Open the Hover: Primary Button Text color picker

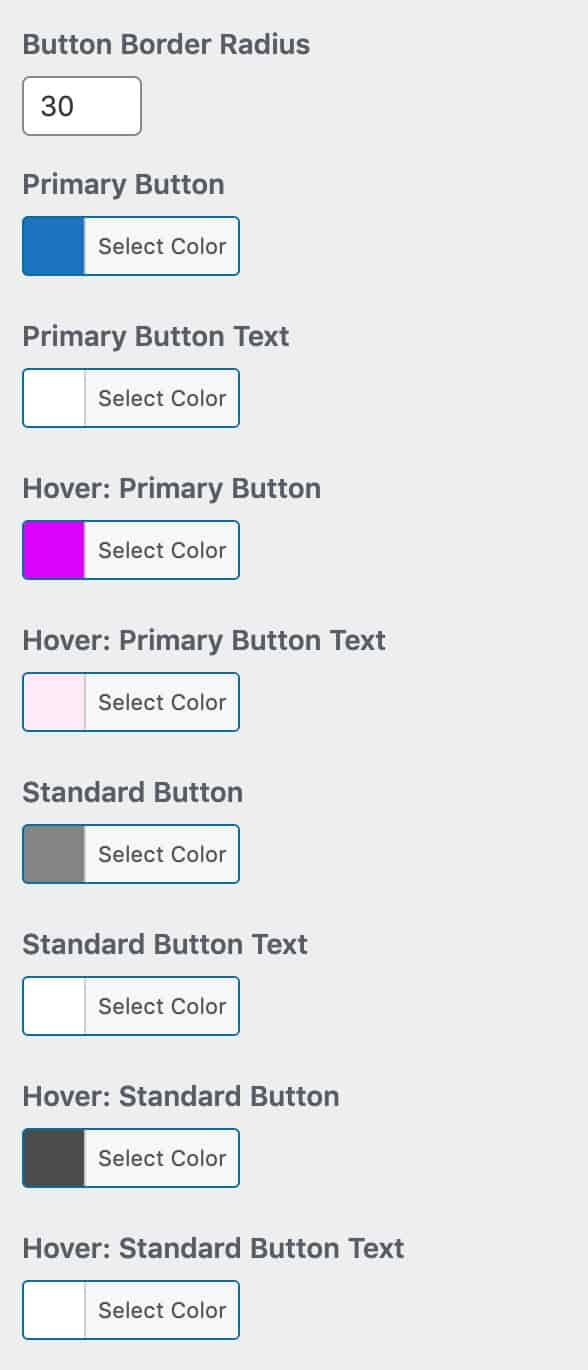coord(161,701)
